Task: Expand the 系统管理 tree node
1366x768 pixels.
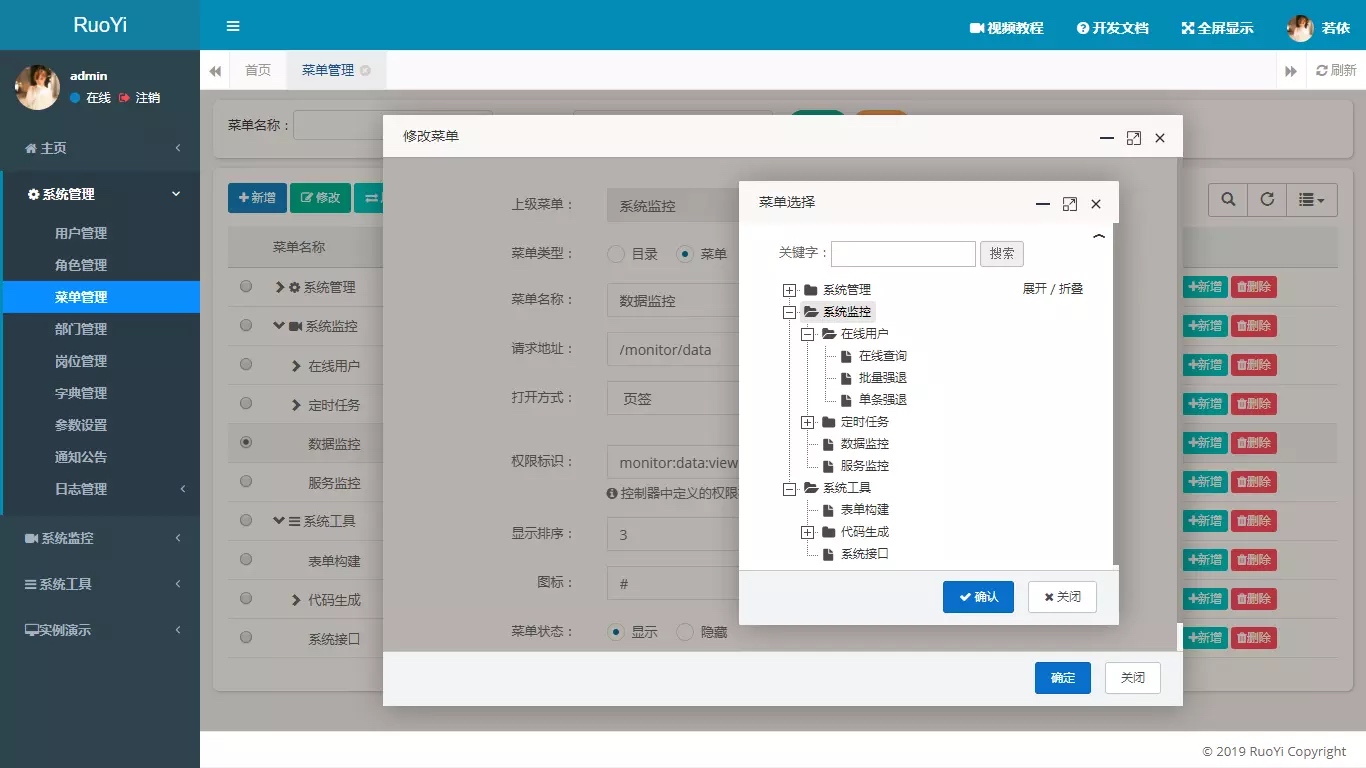Action: 789,290
